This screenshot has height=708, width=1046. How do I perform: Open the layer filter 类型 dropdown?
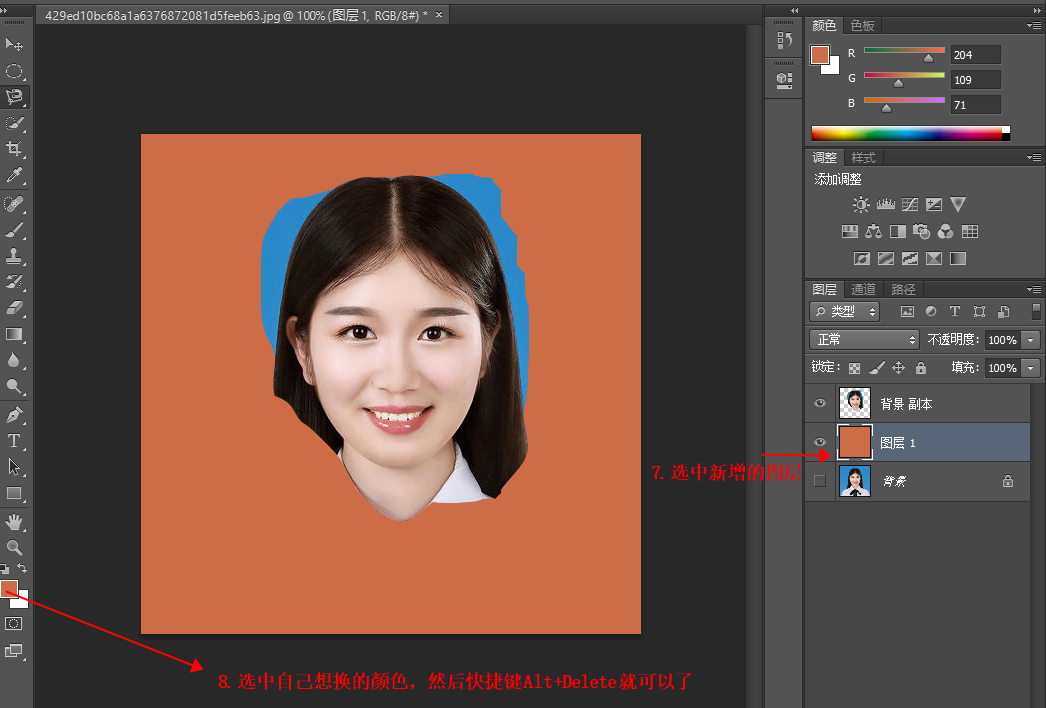pos(845,311)
